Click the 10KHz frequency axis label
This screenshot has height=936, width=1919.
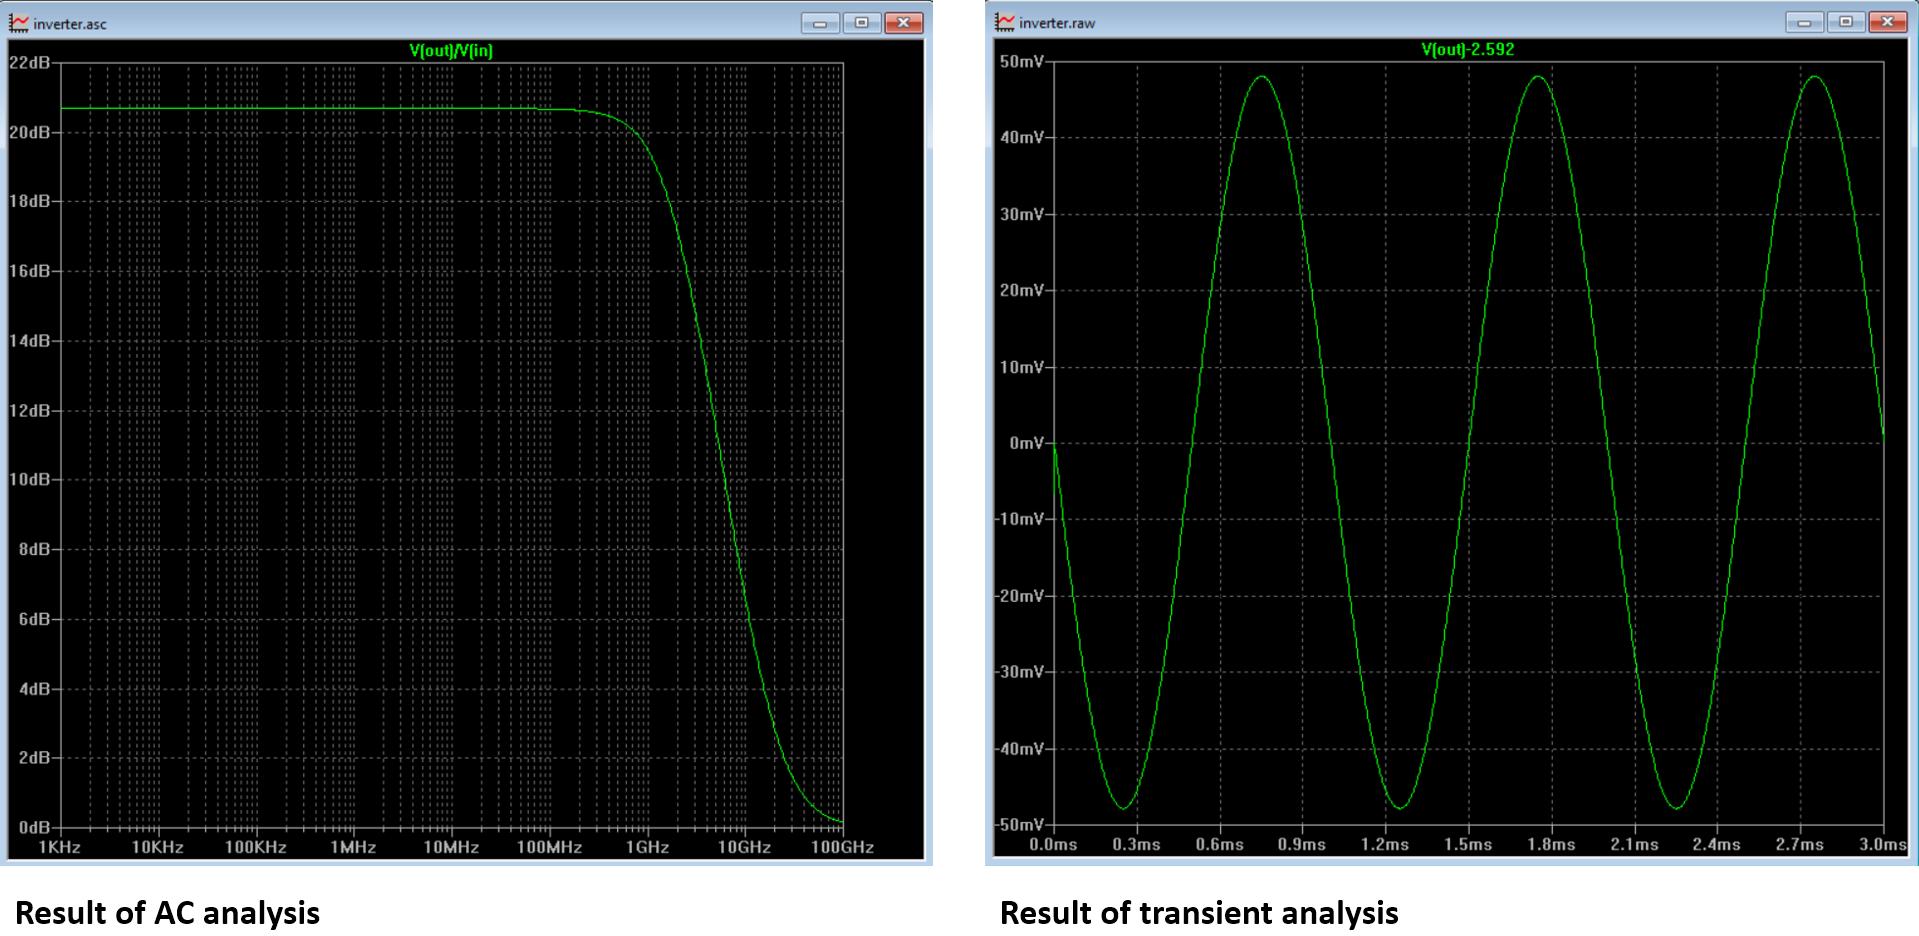coord(158,847)
